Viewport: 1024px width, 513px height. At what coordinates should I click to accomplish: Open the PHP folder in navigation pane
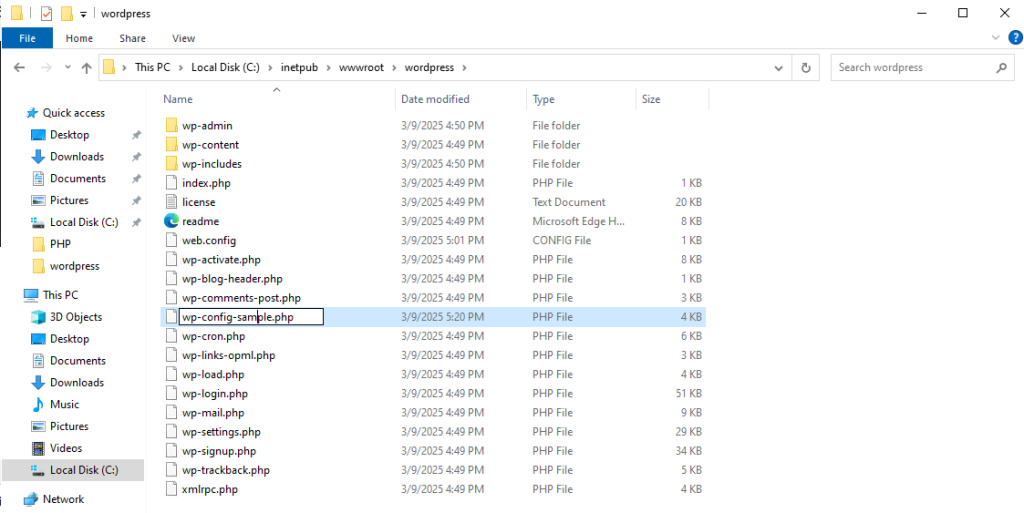pos(60,244)
